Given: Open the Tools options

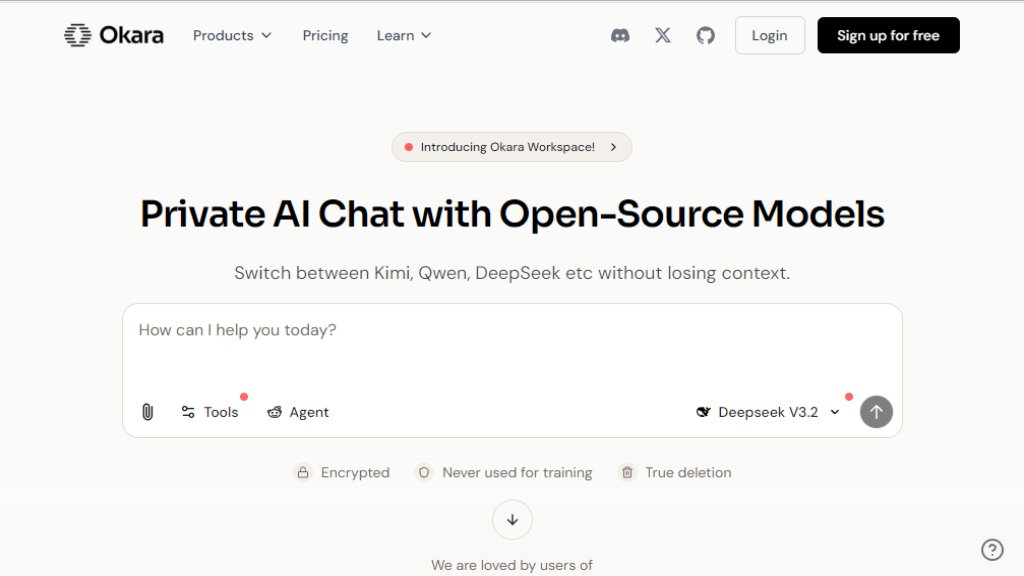Looking at the screenshot, I should click(210, 412).
